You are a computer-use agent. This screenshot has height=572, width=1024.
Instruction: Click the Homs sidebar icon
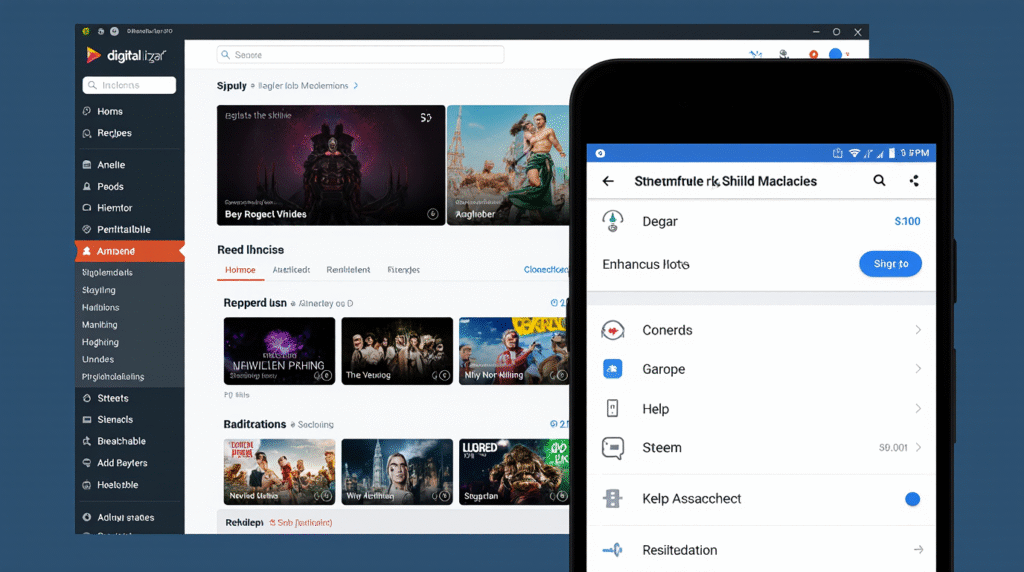[87, 111]
